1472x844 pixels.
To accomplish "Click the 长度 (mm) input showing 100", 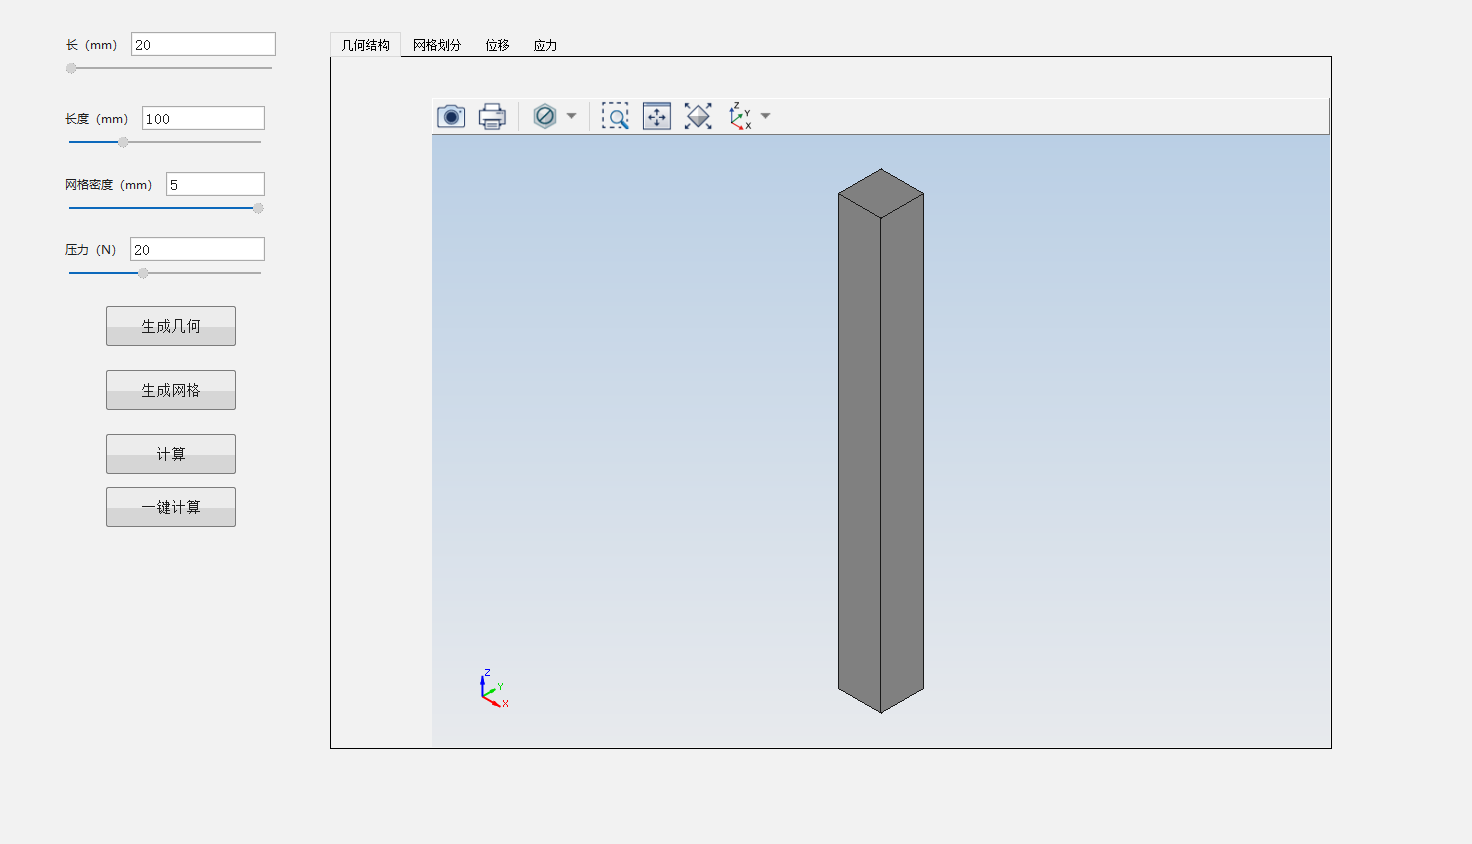I will click(203, 118).
